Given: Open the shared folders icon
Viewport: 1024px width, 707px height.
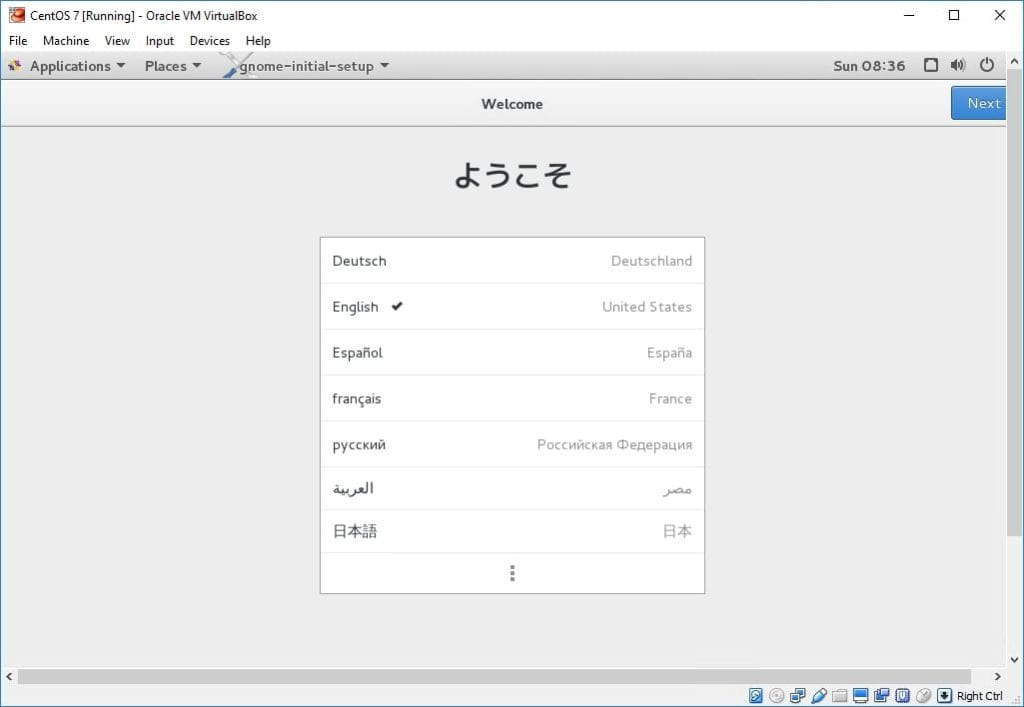Looking at the screenshot, I should coord(840,696).
